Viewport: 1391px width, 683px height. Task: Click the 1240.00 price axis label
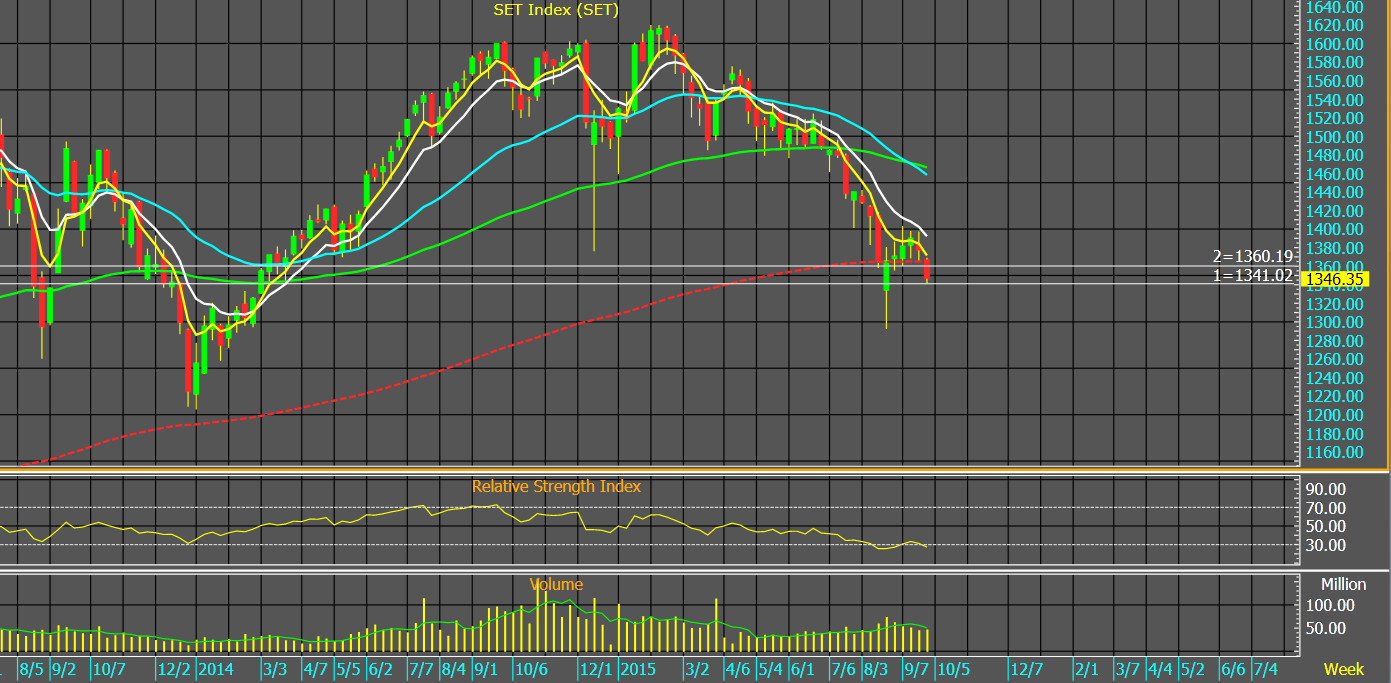[x=1335, y=378]
